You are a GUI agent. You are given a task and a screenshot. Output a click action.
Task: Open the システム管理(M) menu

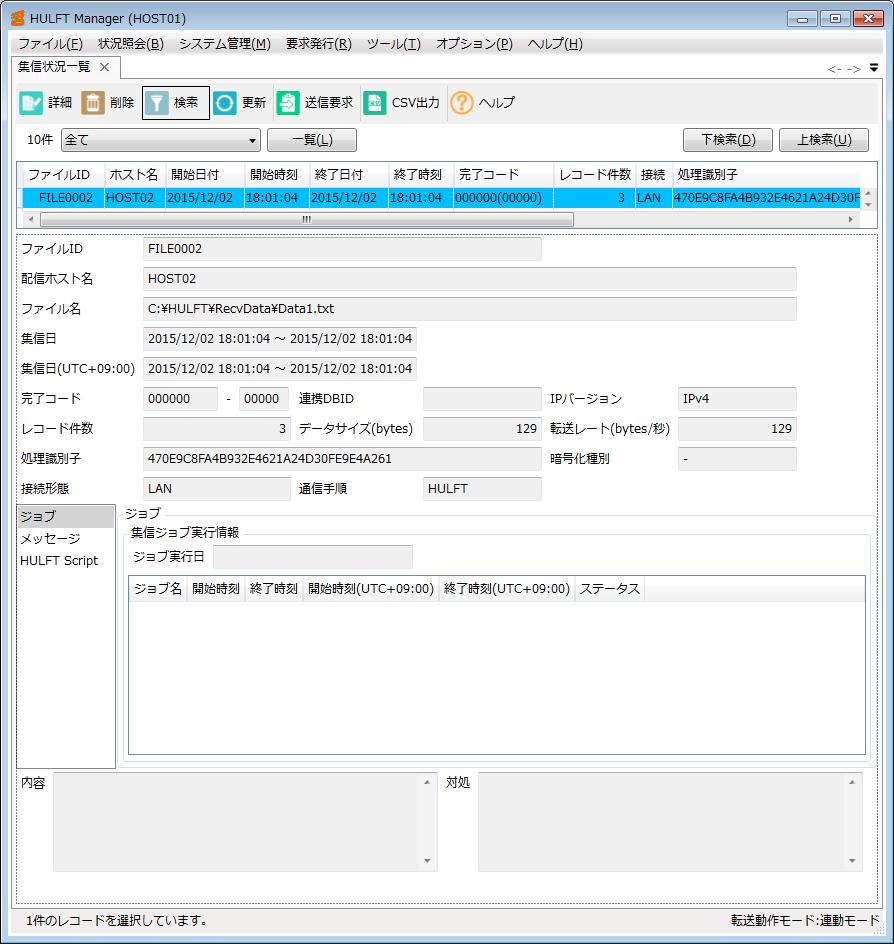tap(225, 44)
